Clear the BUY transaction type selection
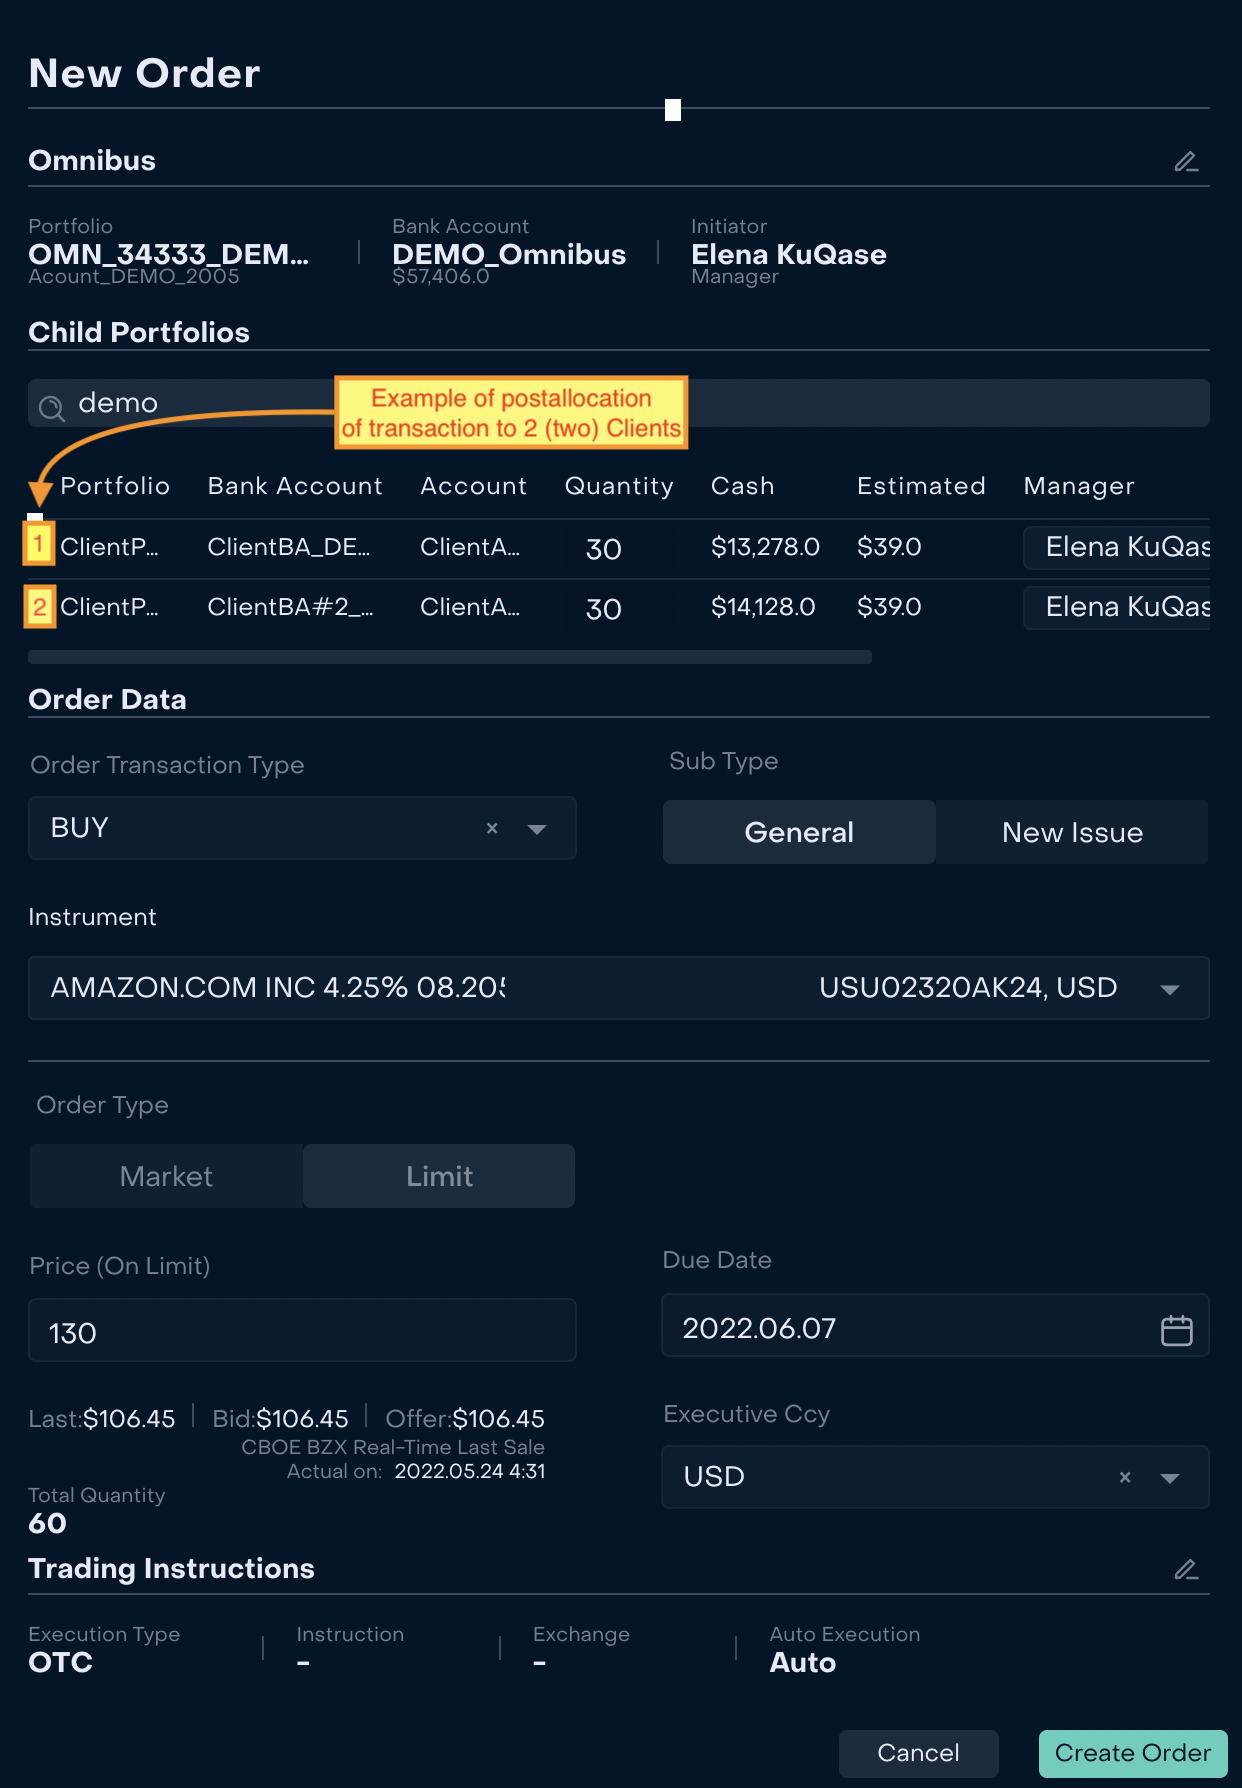The width and height of the screenshot is (1242, 1788). [492, 828]
